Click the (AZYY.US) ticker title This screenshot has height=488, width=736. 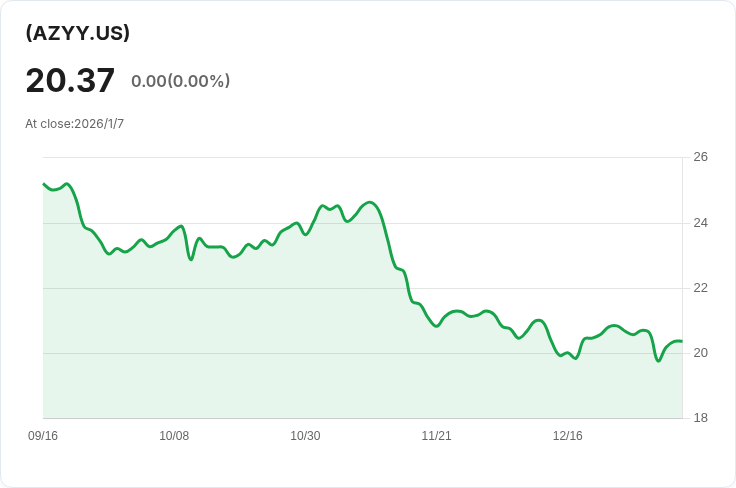[78, 33]
